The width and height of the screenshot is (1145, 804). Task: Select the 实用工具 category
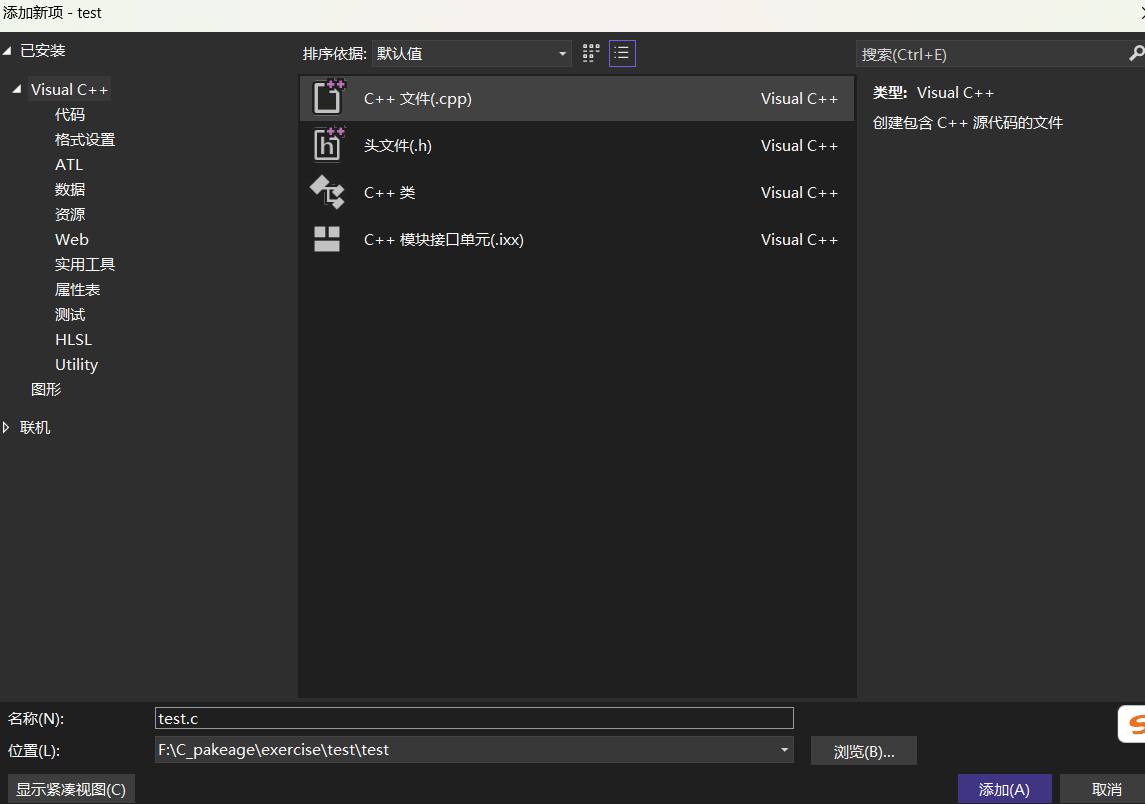[85, 264]
